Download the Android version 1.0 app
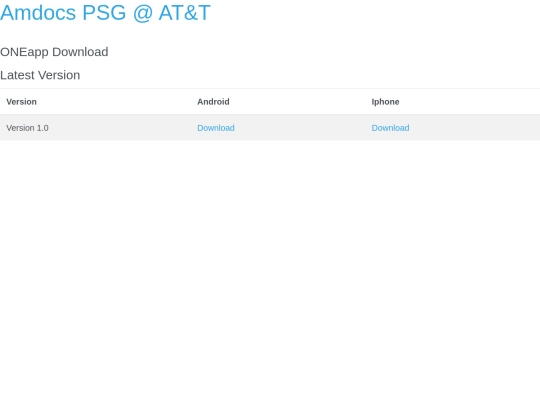The width and height of the screenshot is (540, 405). click(216, 128)
